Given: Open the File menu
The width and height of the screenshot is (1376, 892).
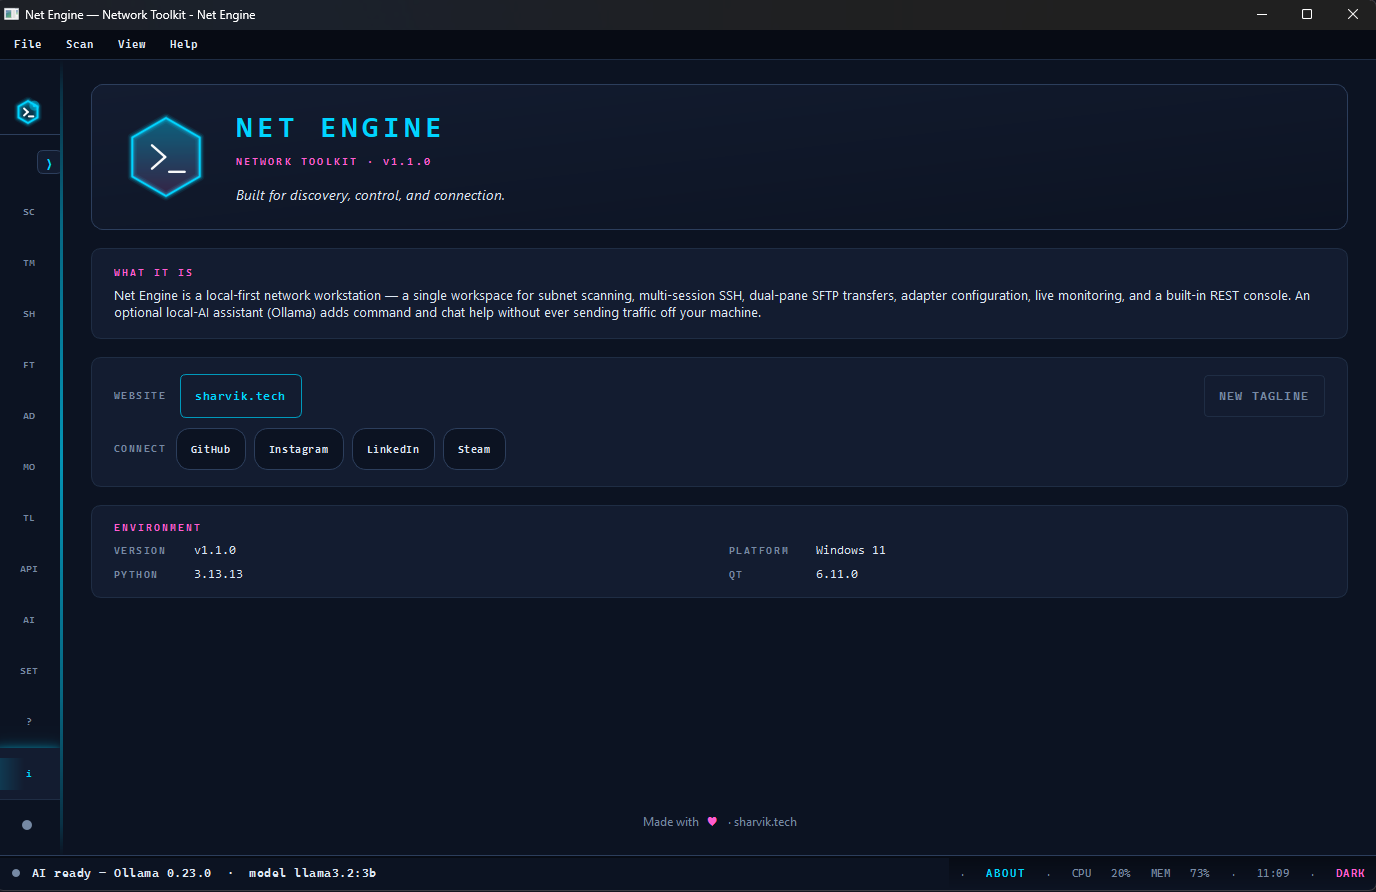Looking at the screenshot, I should [x=28, y=44].
